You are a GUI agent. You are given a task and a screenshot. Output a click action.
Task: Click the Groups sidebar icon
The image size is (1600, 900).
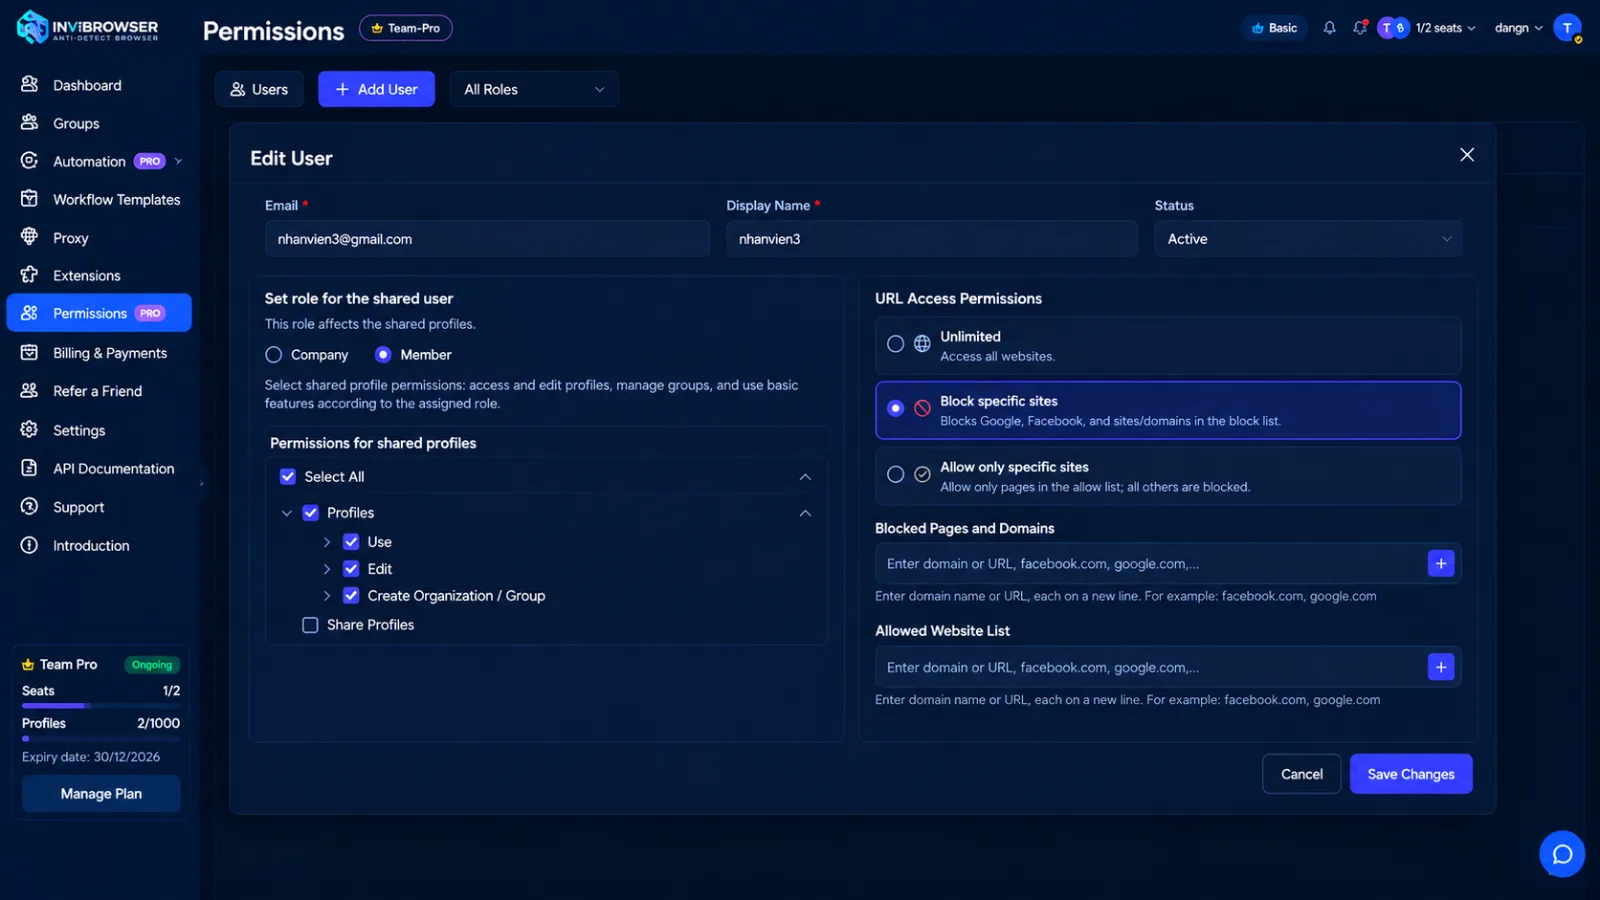[30, 123]
